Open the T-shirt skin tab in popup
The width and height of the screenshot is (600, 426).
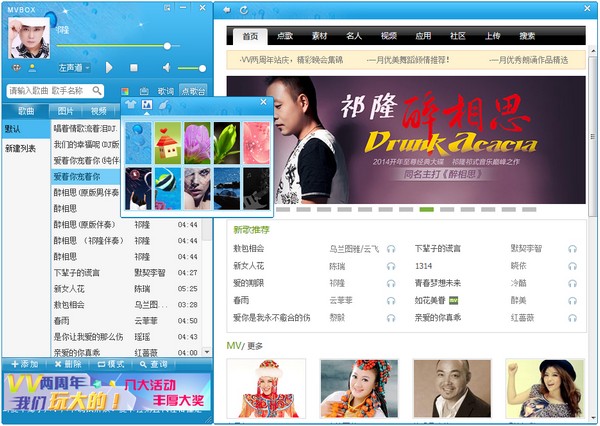(x=130, y=104)
